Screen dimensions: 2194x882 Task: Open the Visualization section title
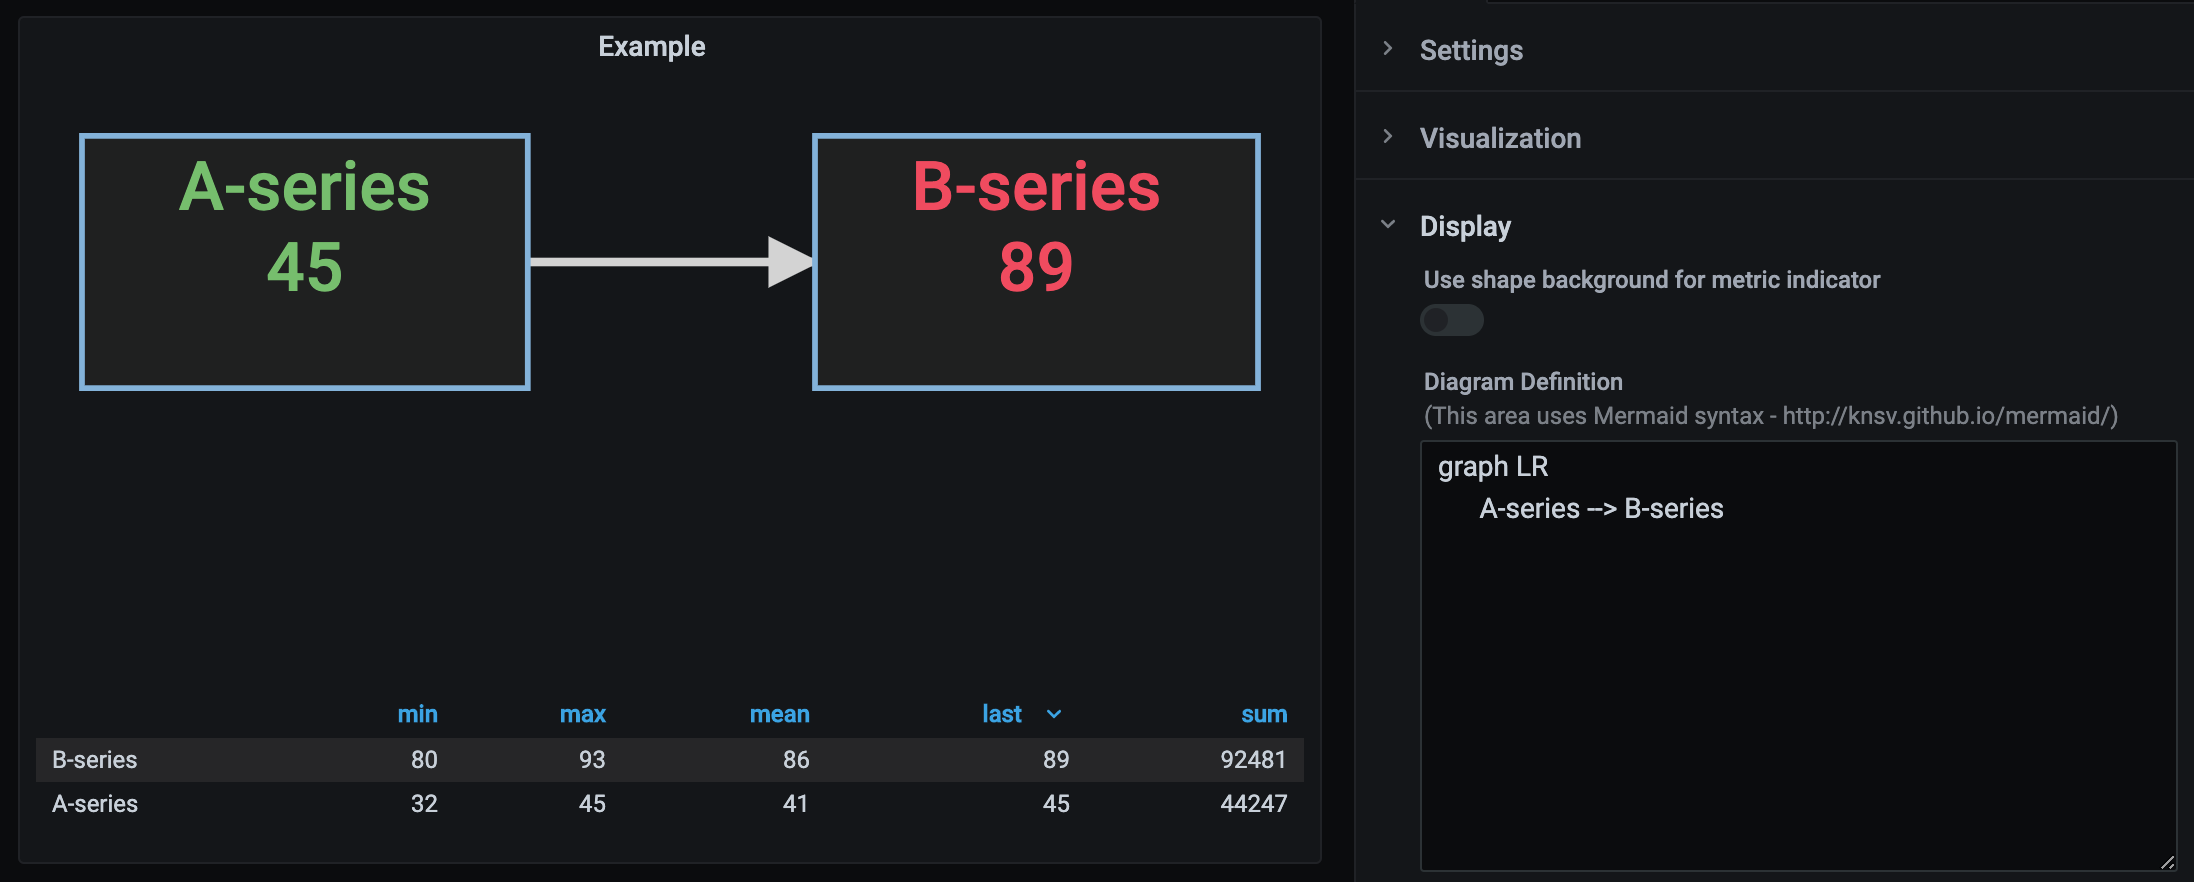[x=1500, y=138]
